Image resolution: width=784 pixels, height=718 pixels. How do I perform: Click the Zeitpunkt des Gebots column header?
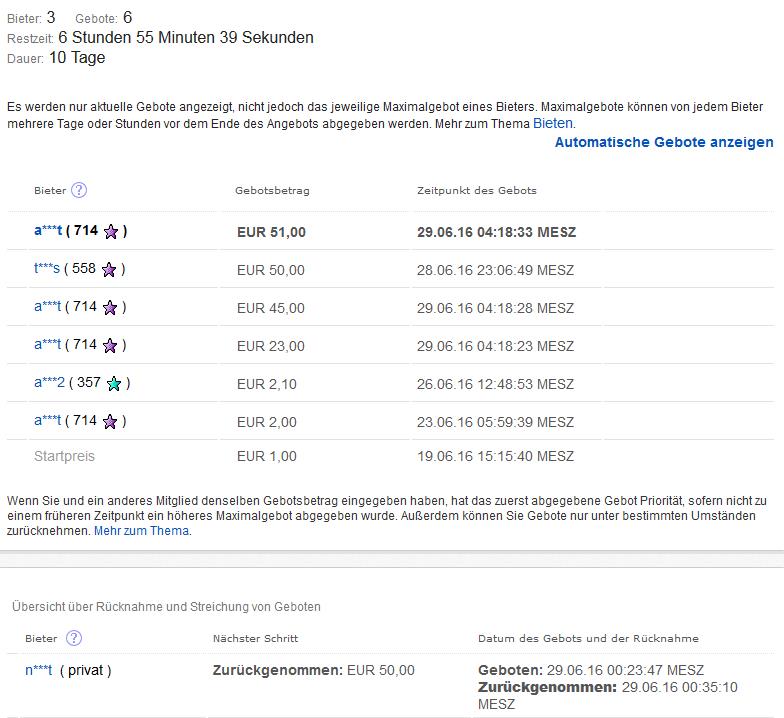coord(476,190)
